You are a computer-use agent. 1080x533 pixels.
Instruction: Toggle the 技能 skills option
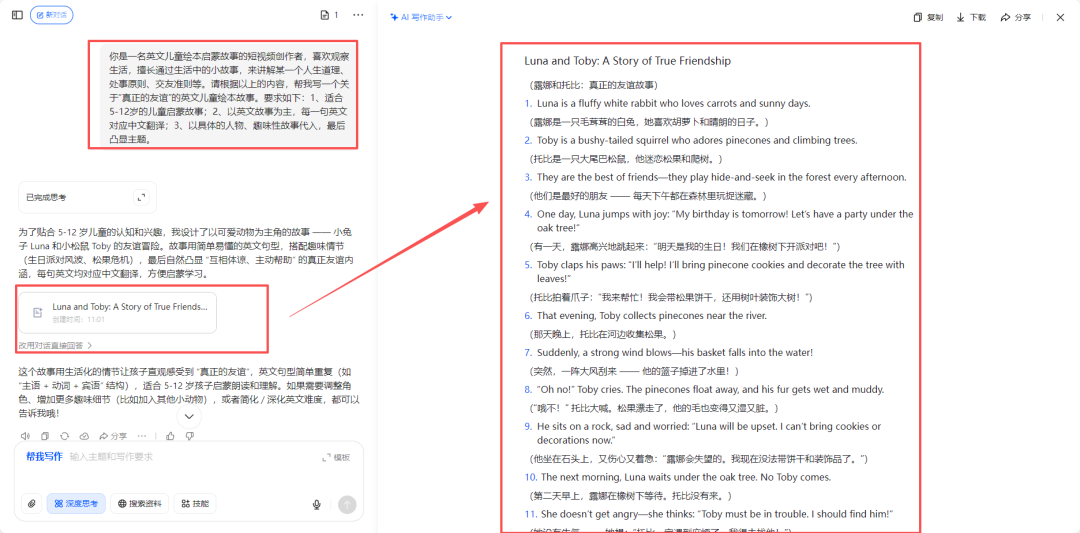click(x=195, y=504)
